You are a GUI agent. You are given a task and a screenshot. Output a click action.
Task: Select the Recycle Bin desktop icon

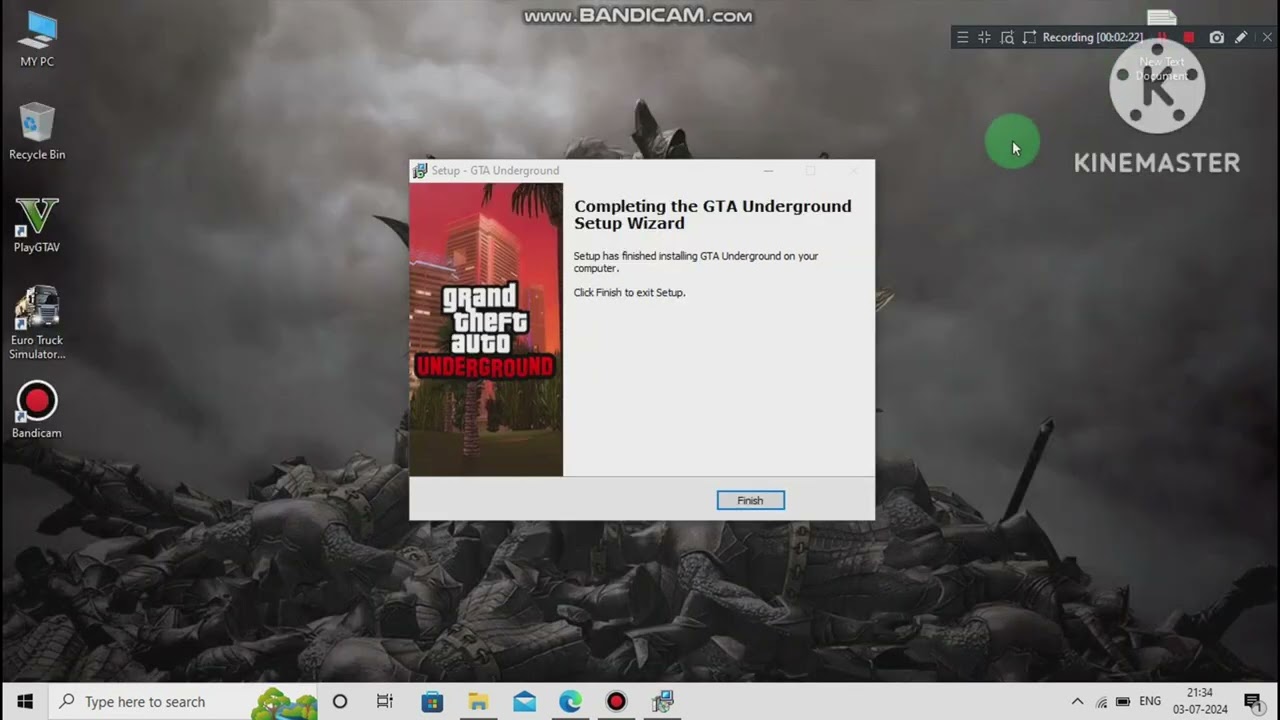(x=37, y=131)
